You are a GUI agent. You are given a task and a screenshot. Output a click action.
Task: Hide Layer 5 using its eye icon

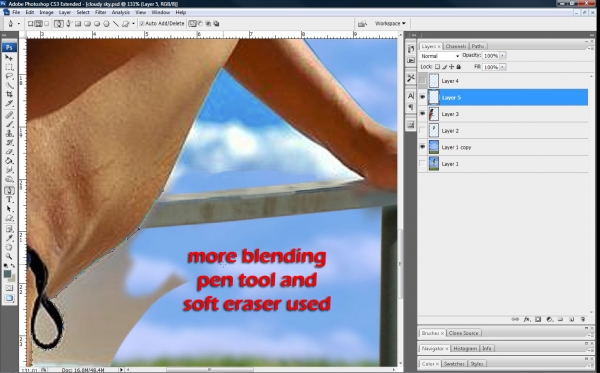(422, 97)
